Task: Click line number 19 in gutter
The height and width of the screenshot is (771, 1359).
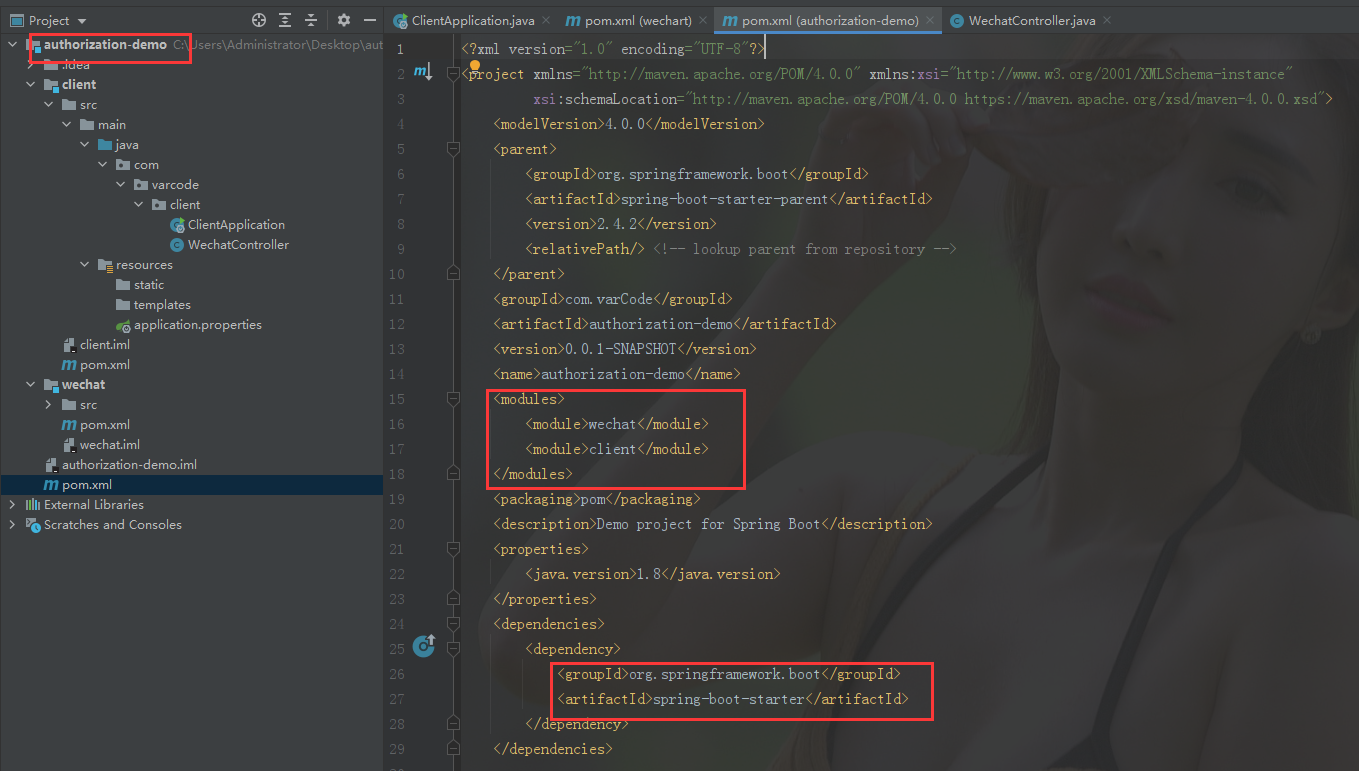Action: point(398,499)
